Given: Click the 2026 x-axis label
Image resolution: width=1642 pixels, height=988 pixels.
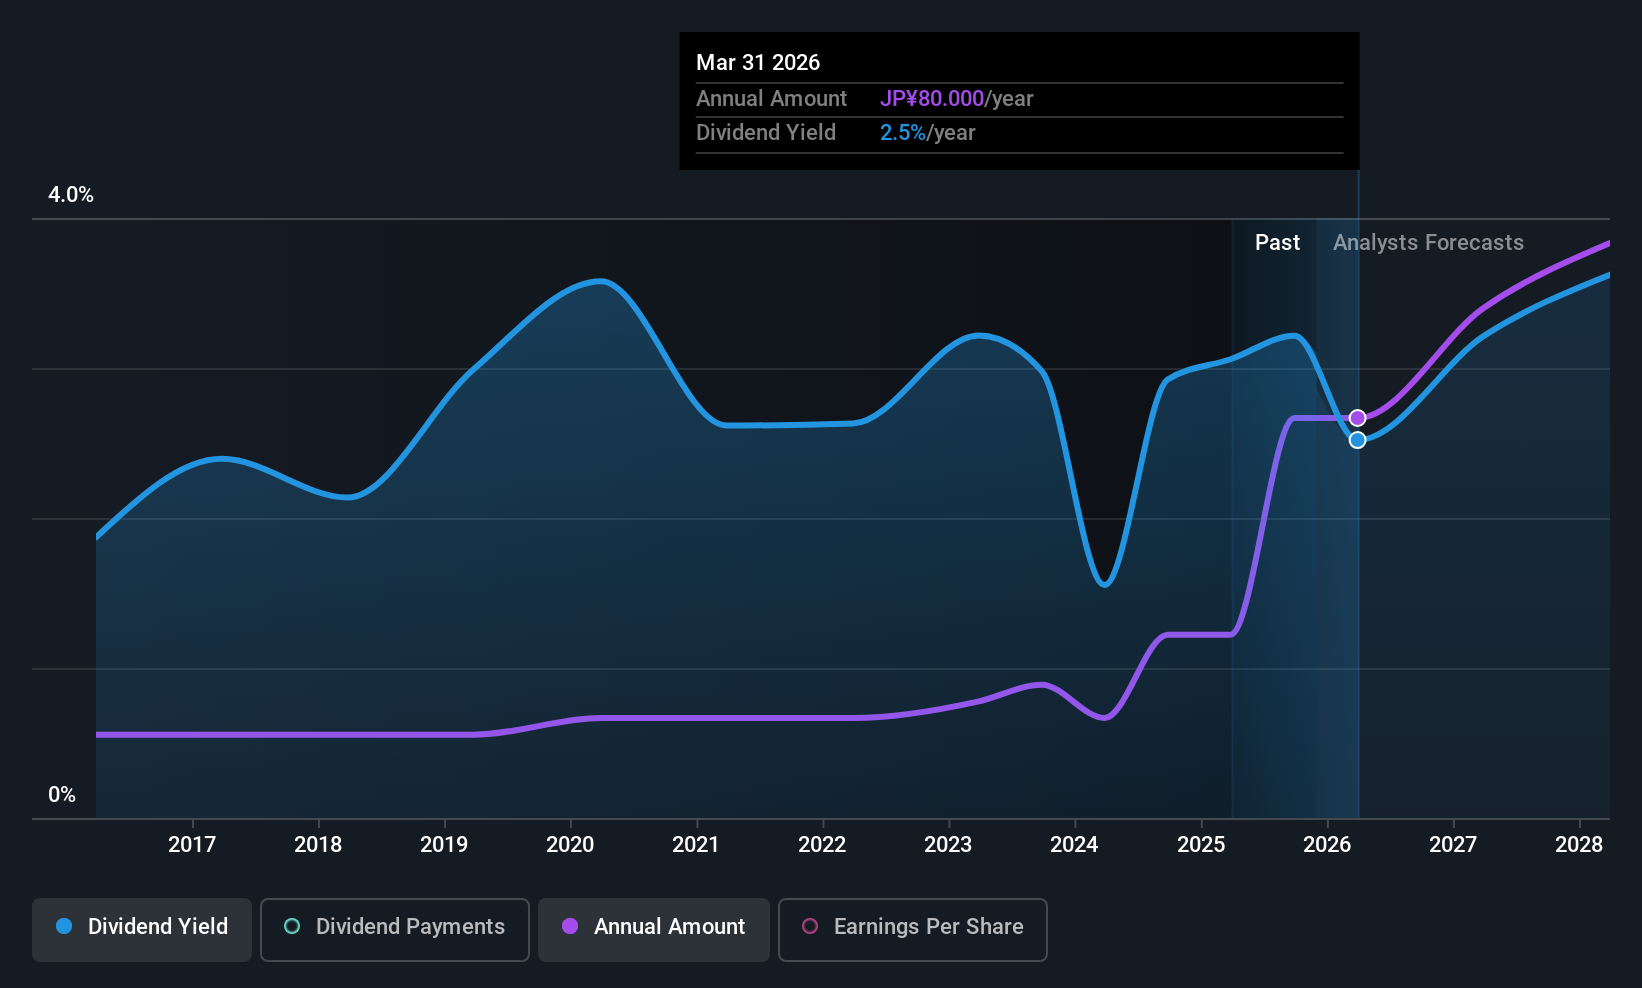Looking at the screenshot, I should point(1327,845).
